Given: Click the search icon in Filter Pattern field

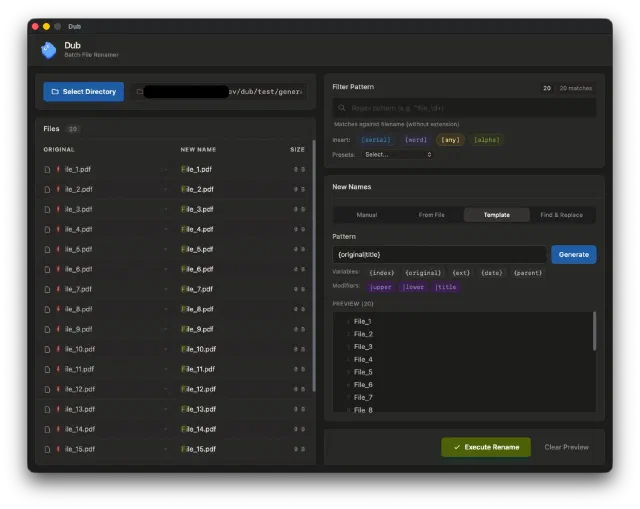Looking at the screenshot, I should (341, 108).
